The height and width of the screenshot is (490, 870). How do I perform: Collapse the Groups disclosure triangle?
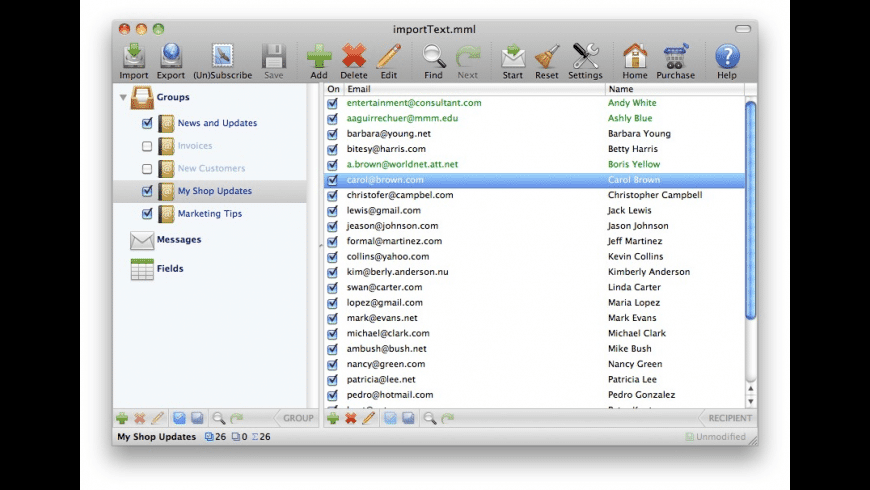tap(124, 98)
